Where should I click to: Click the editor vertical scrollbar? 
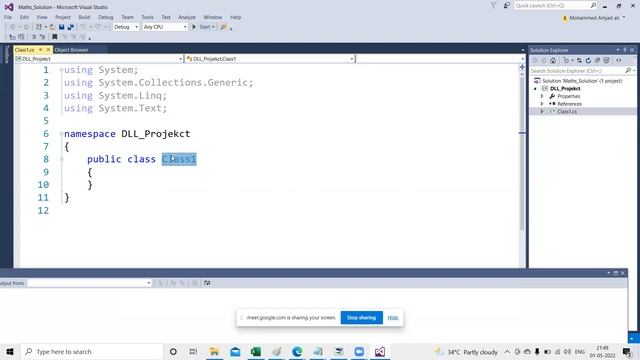522,153
